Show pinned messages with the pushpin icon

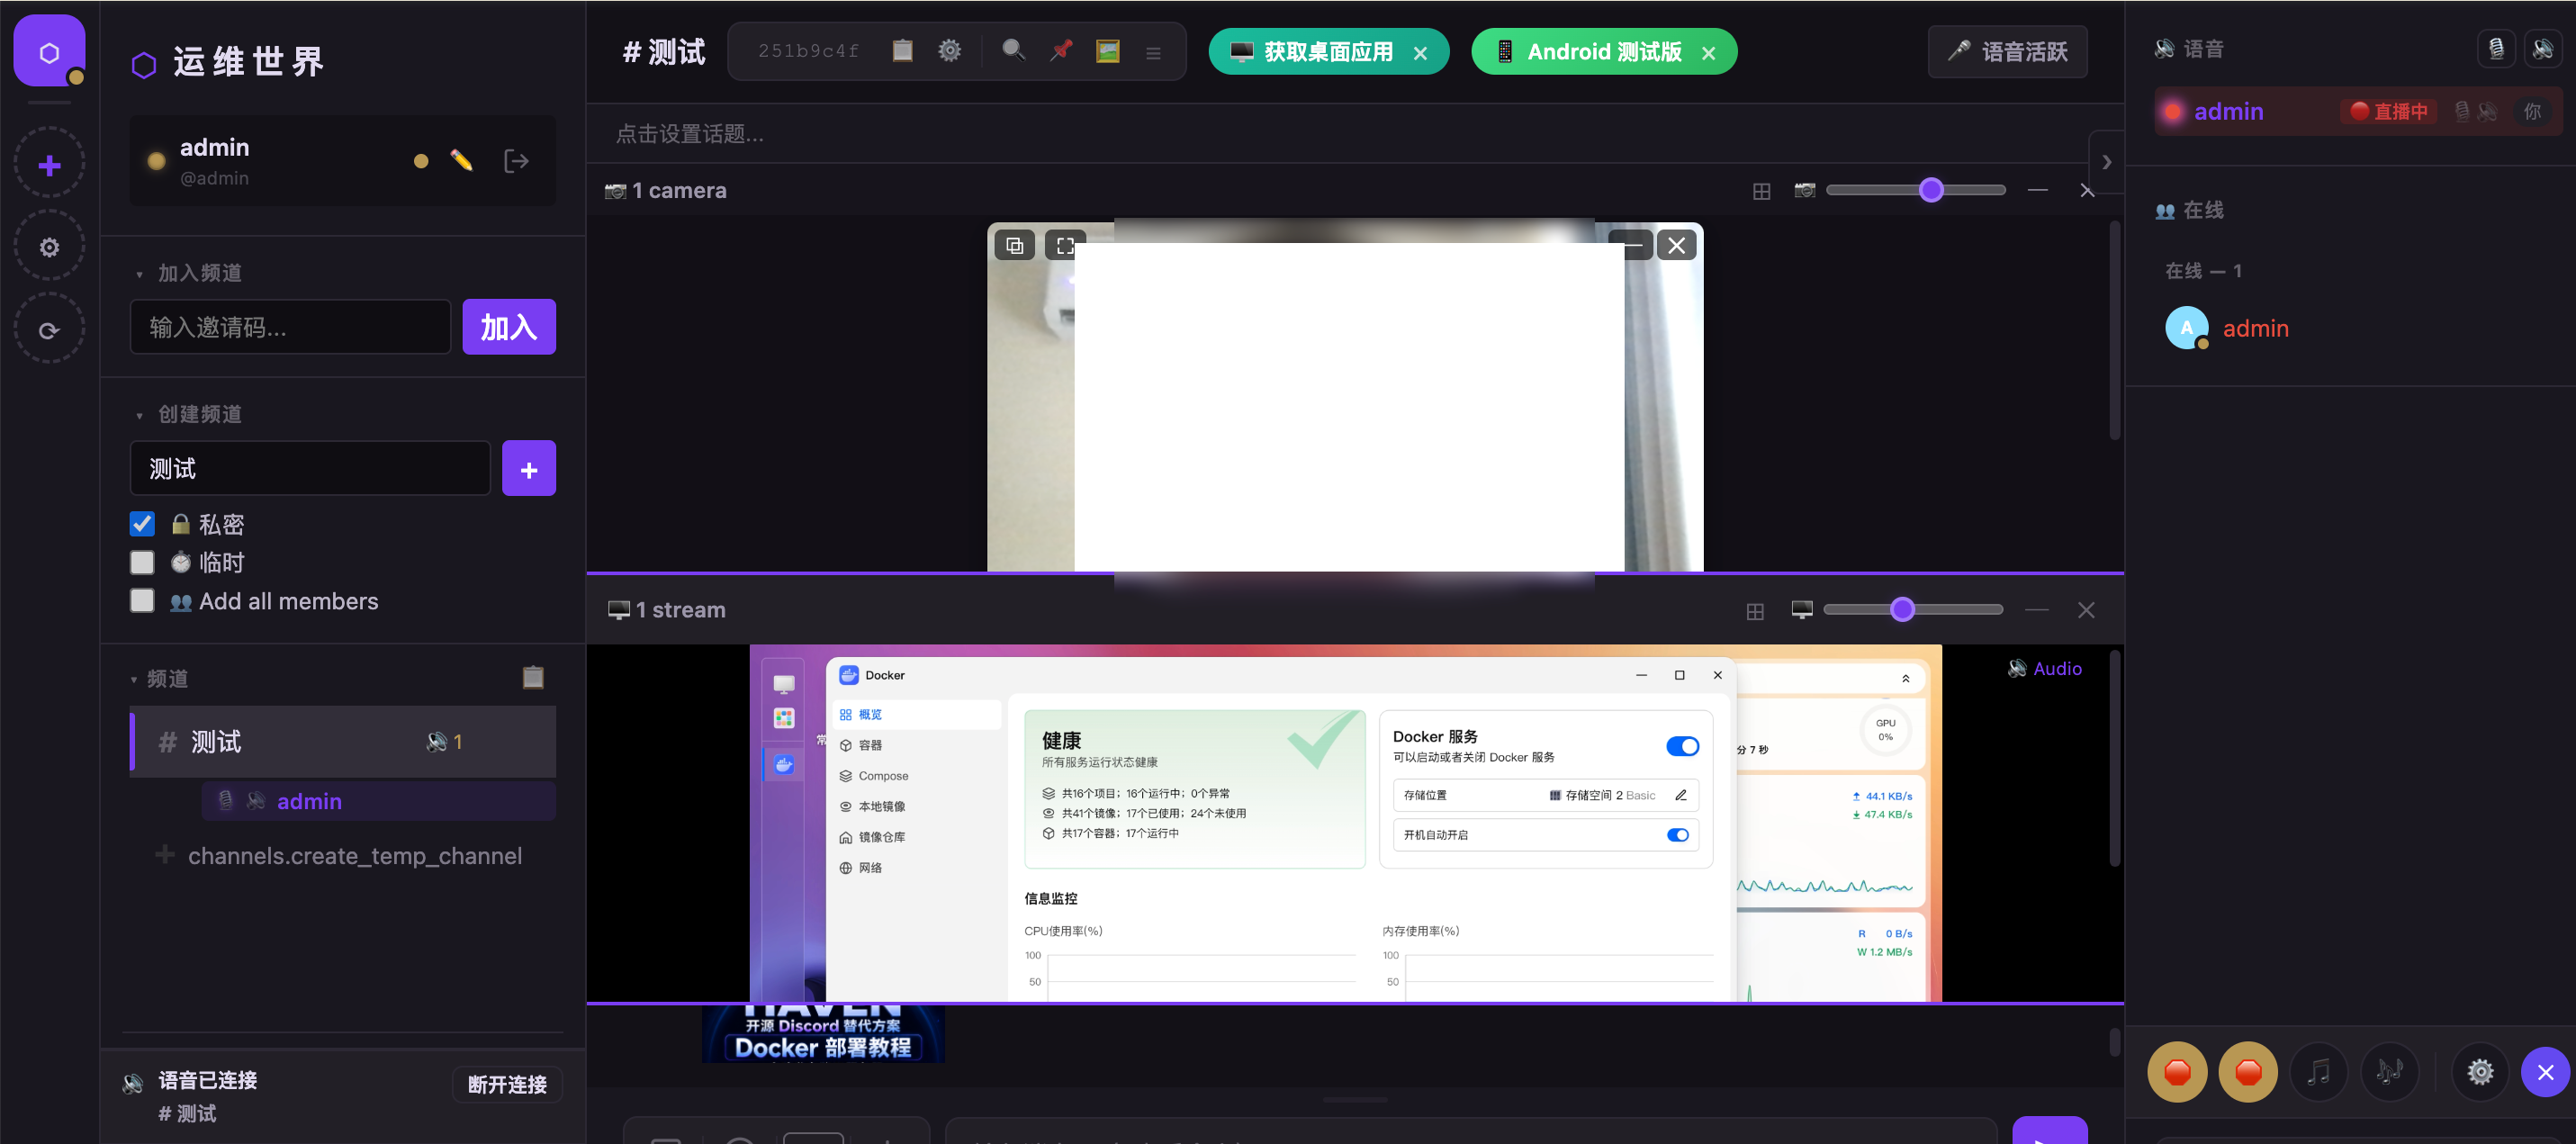tap(1061, 51)
